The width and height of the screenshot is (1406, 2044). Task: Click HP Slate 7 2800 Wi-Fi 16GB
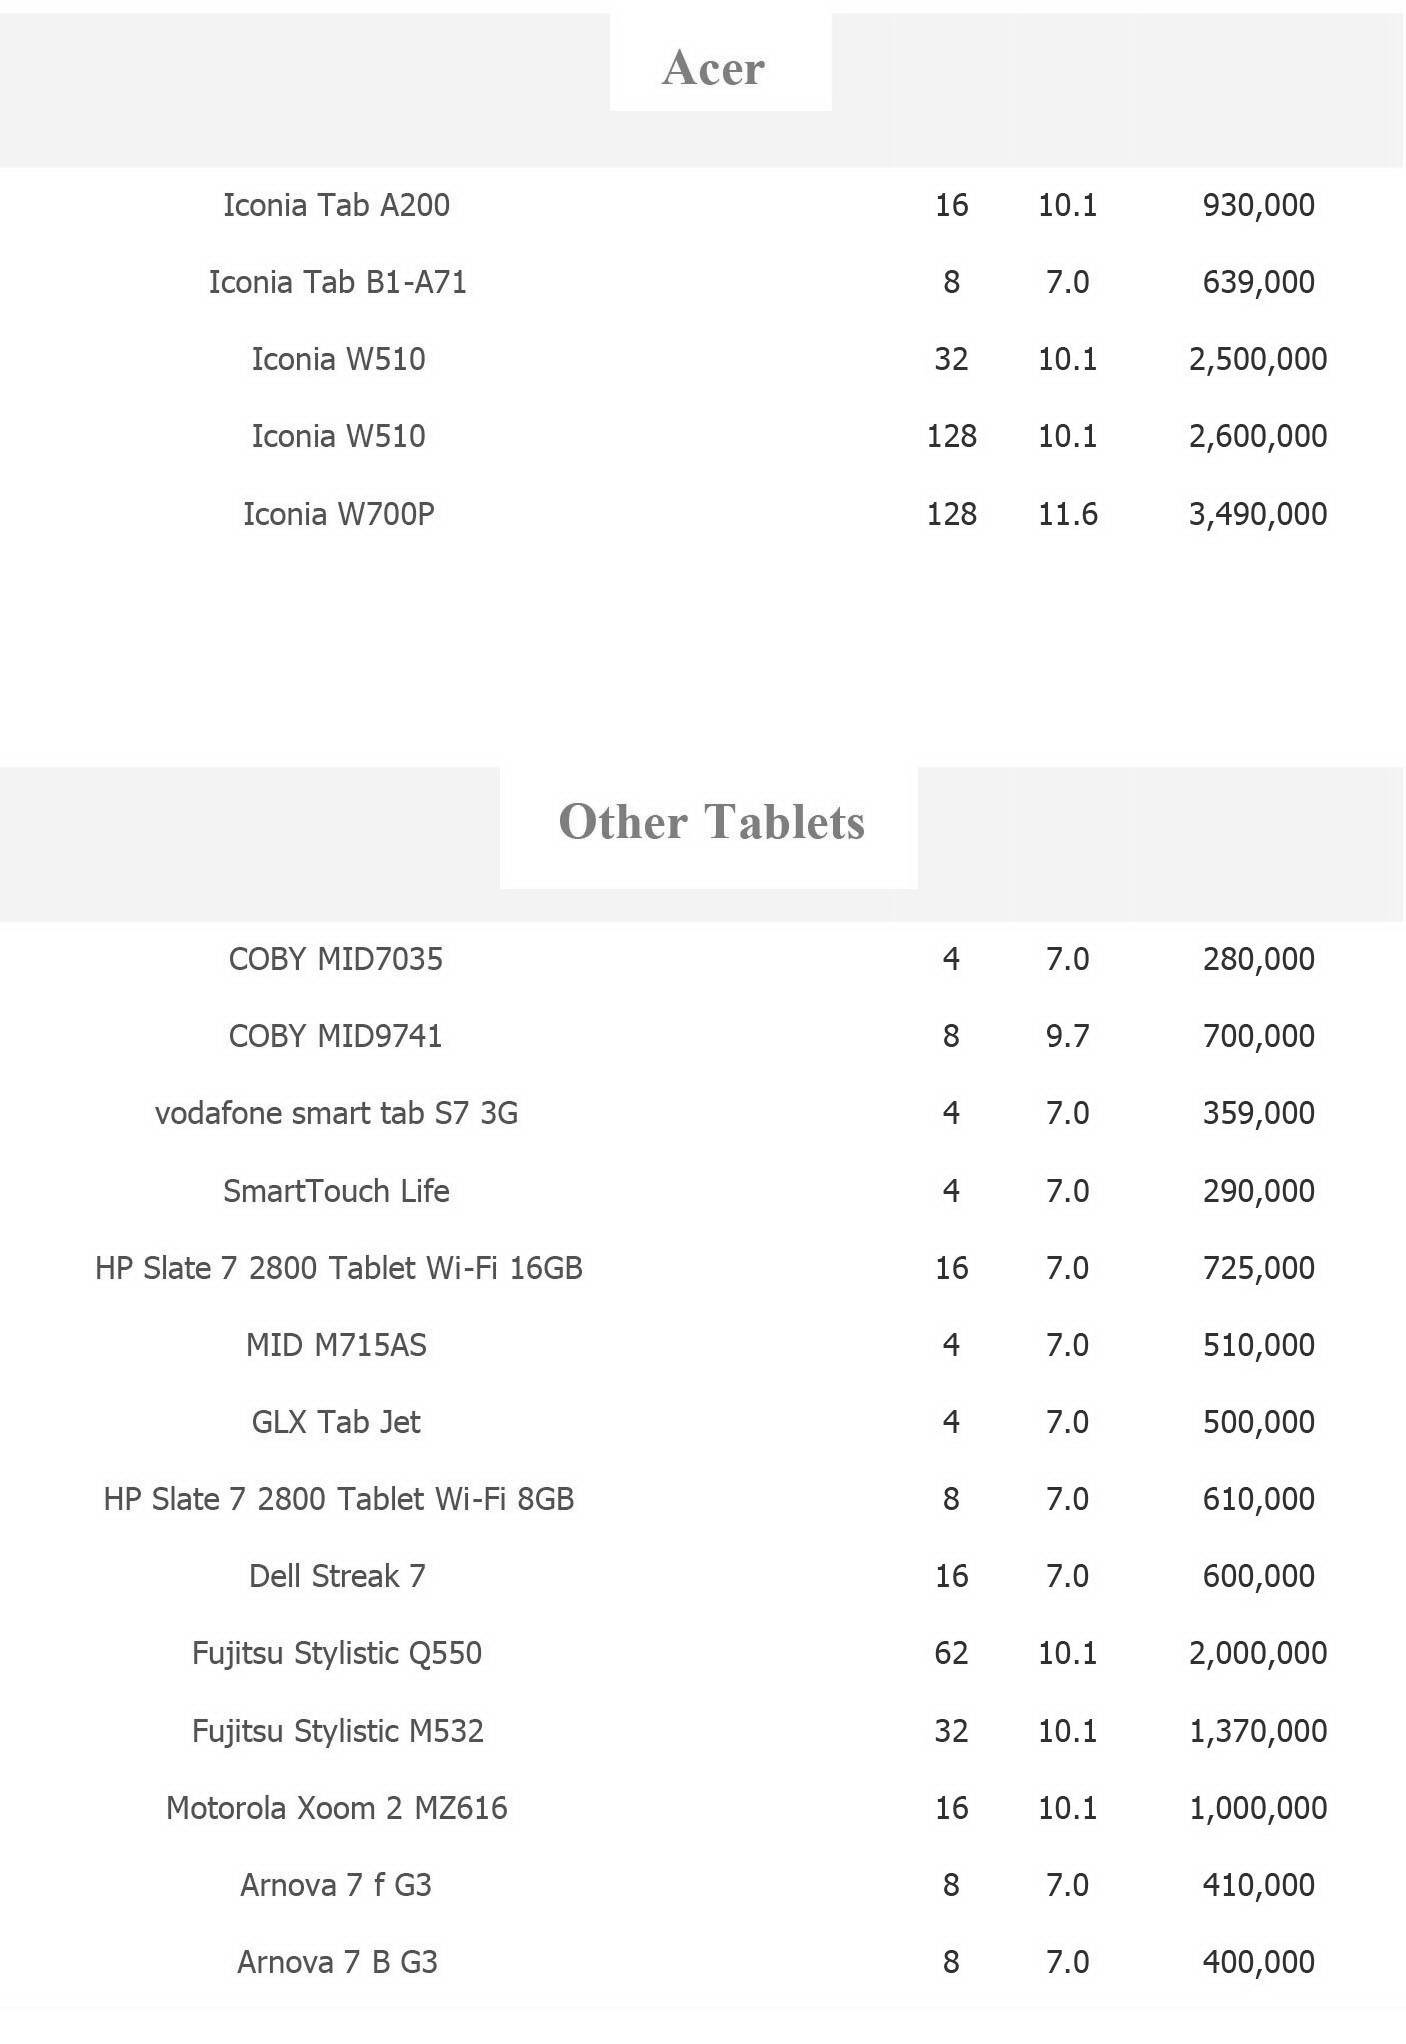coord(338,1268)
